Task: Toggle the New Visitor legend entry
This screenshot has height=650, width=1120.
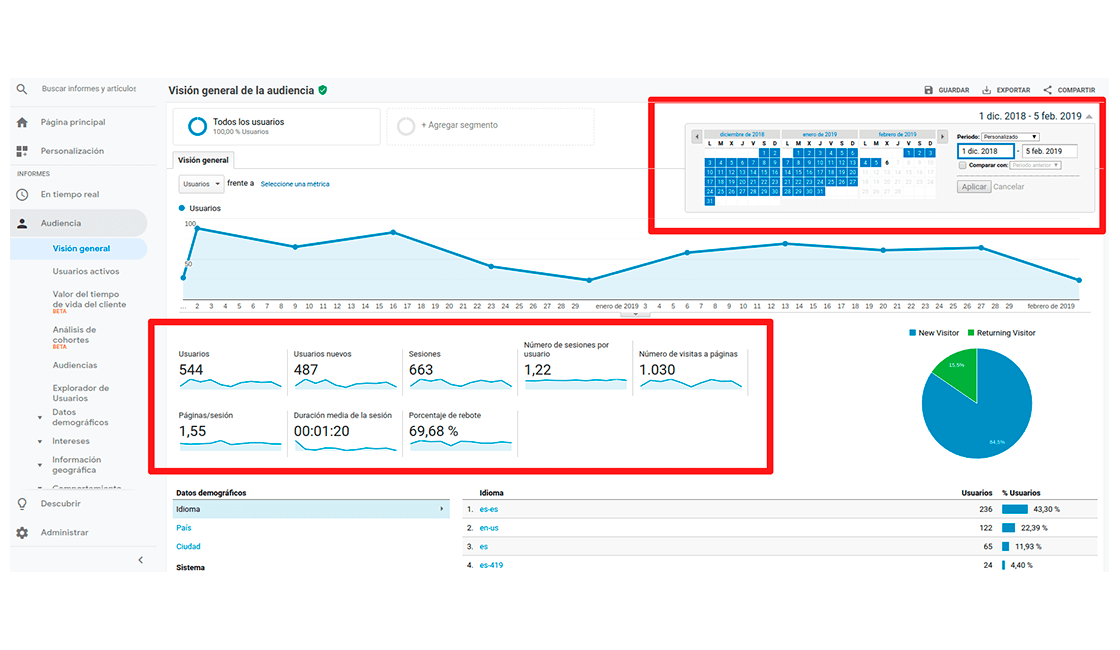Action: (x=938, y=332)
